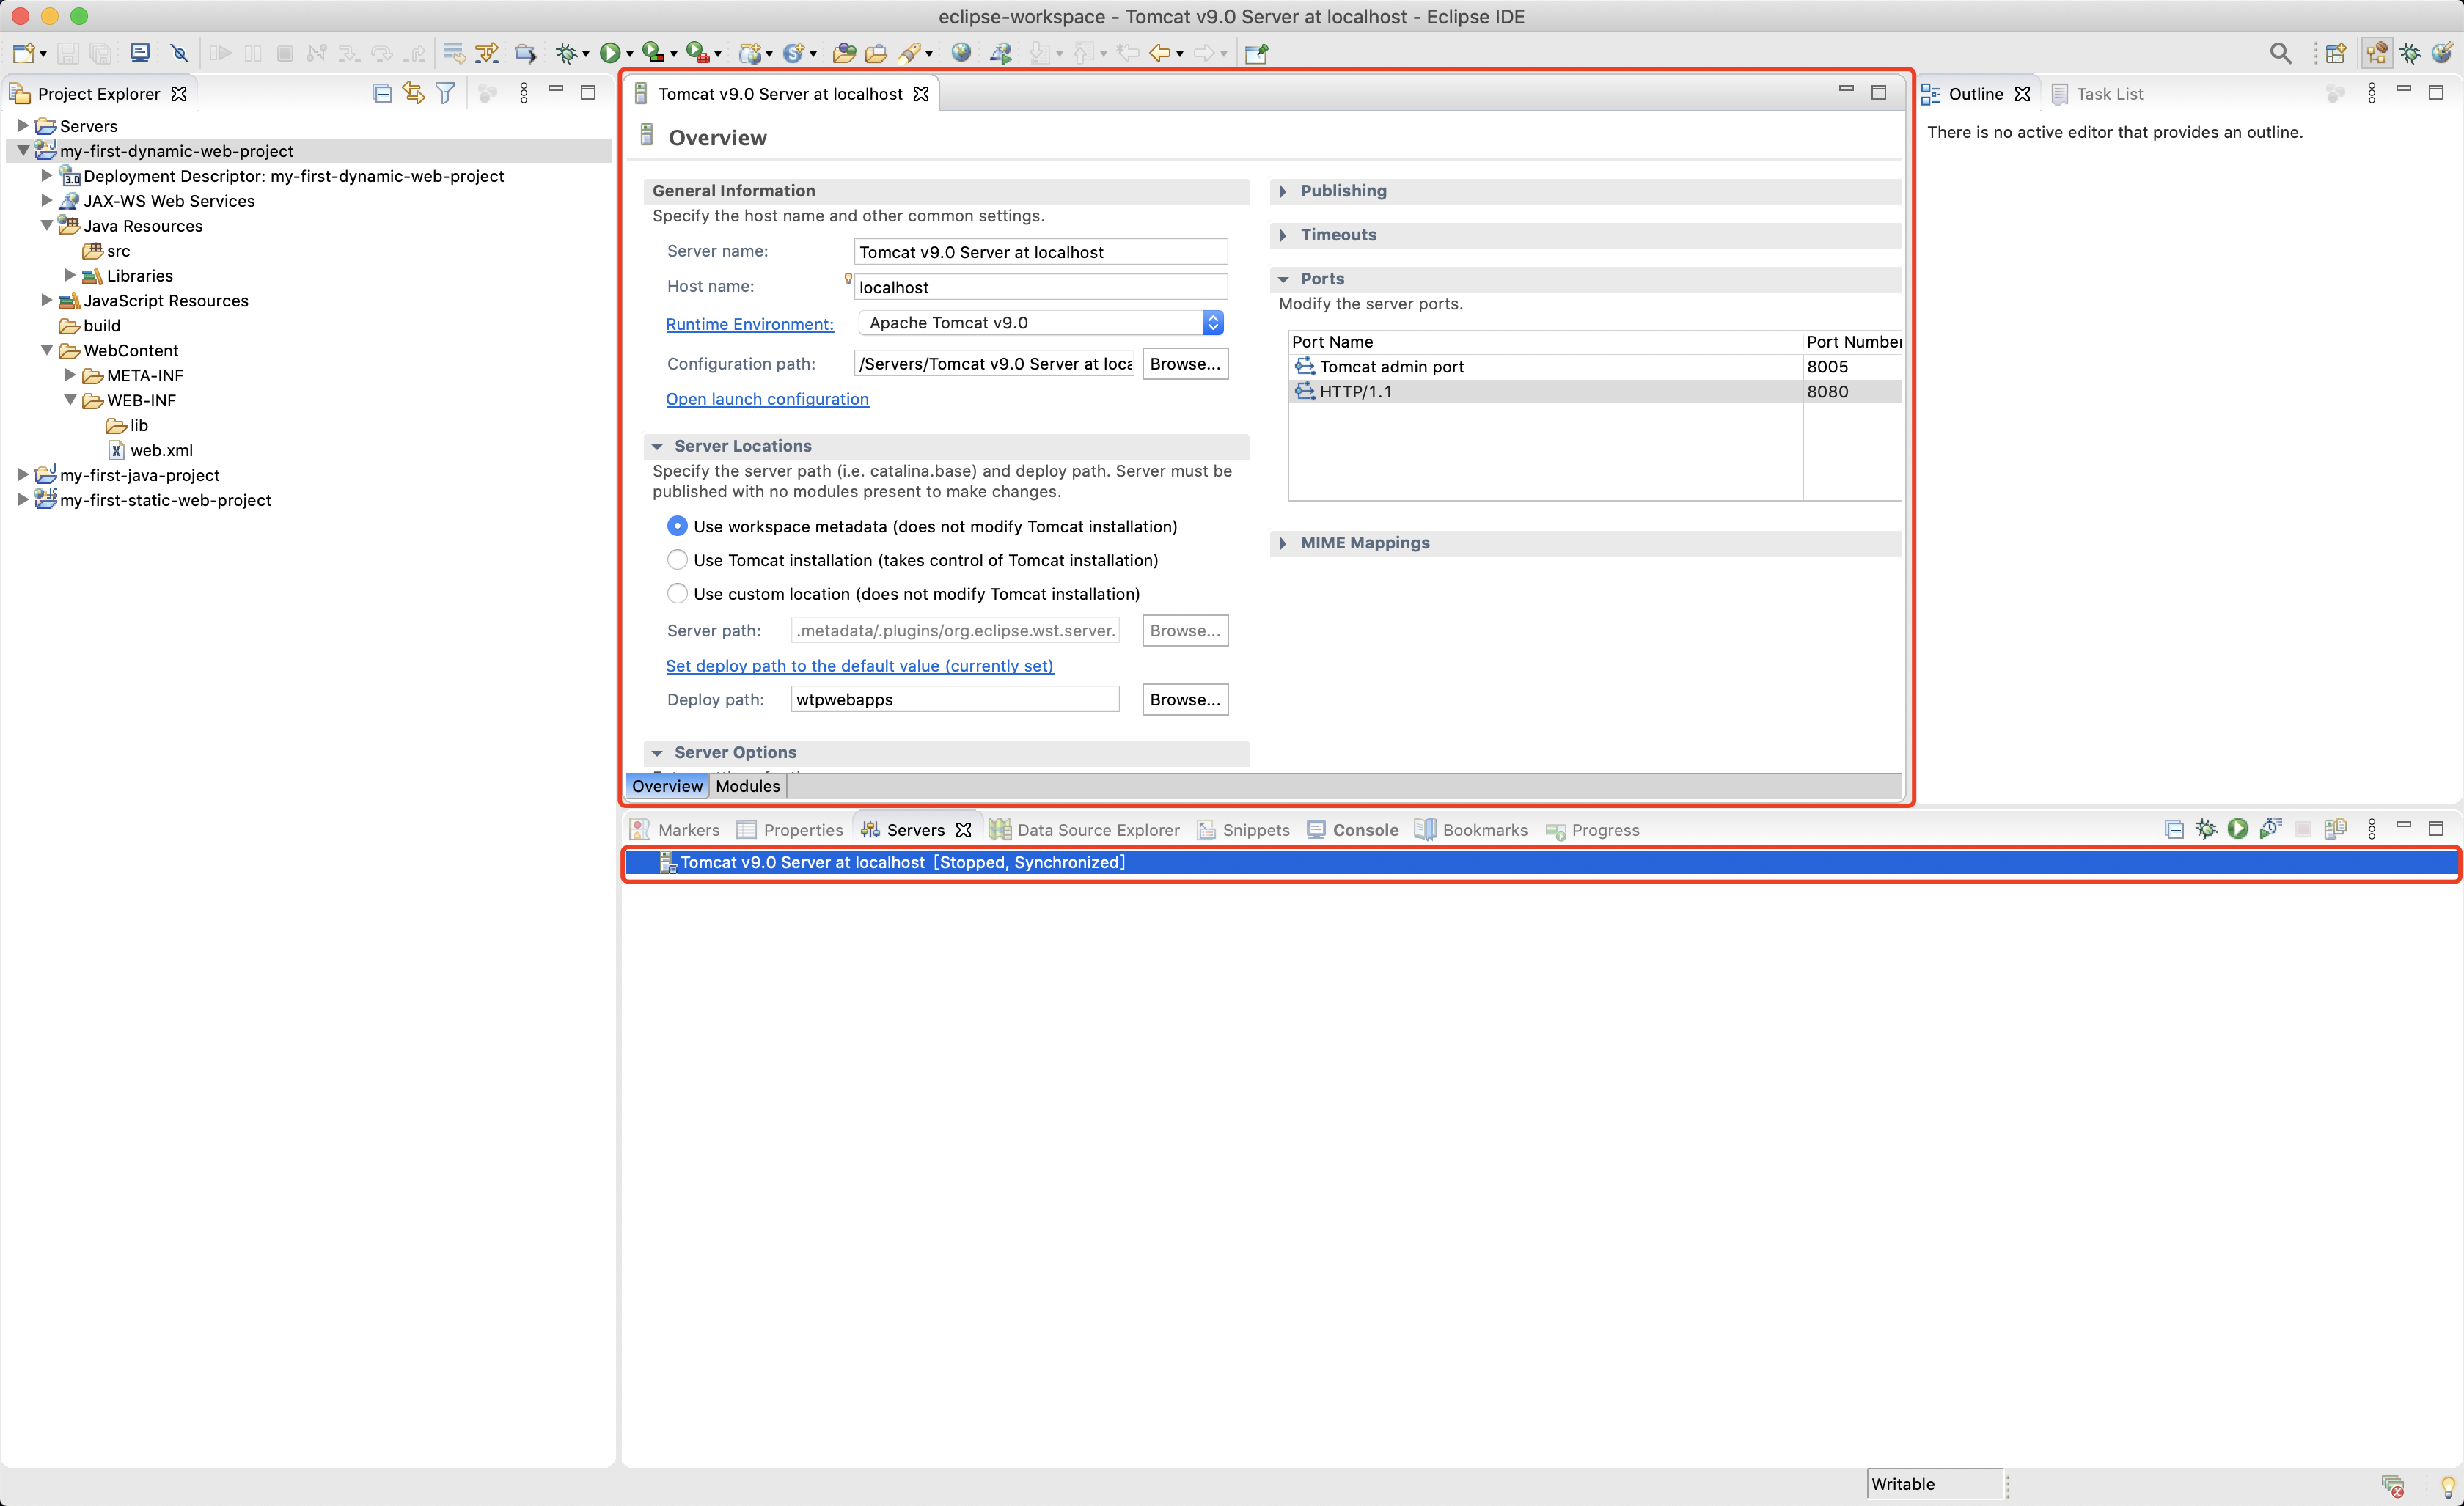
Task: Click Open launch configuration link
Action: pyautogui.click(x=767, y=399)
